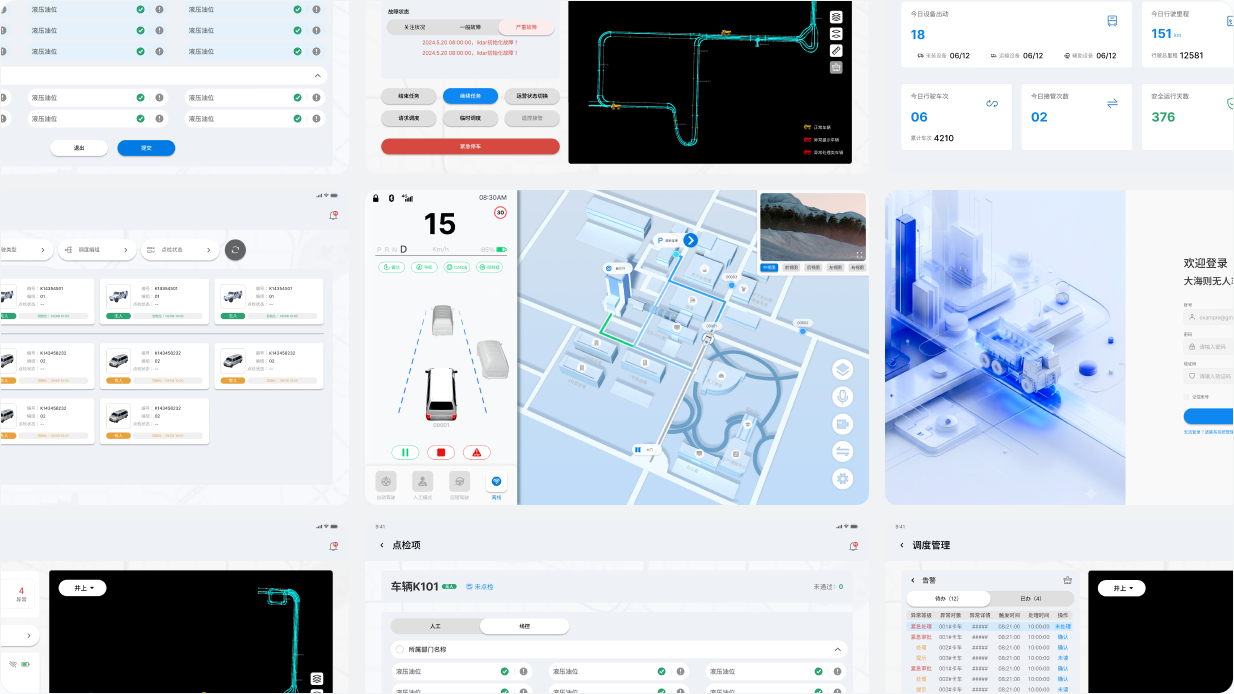Click the circular refresh button beside 点检状态
This screenshot has height=694, width=1234.
235,249
